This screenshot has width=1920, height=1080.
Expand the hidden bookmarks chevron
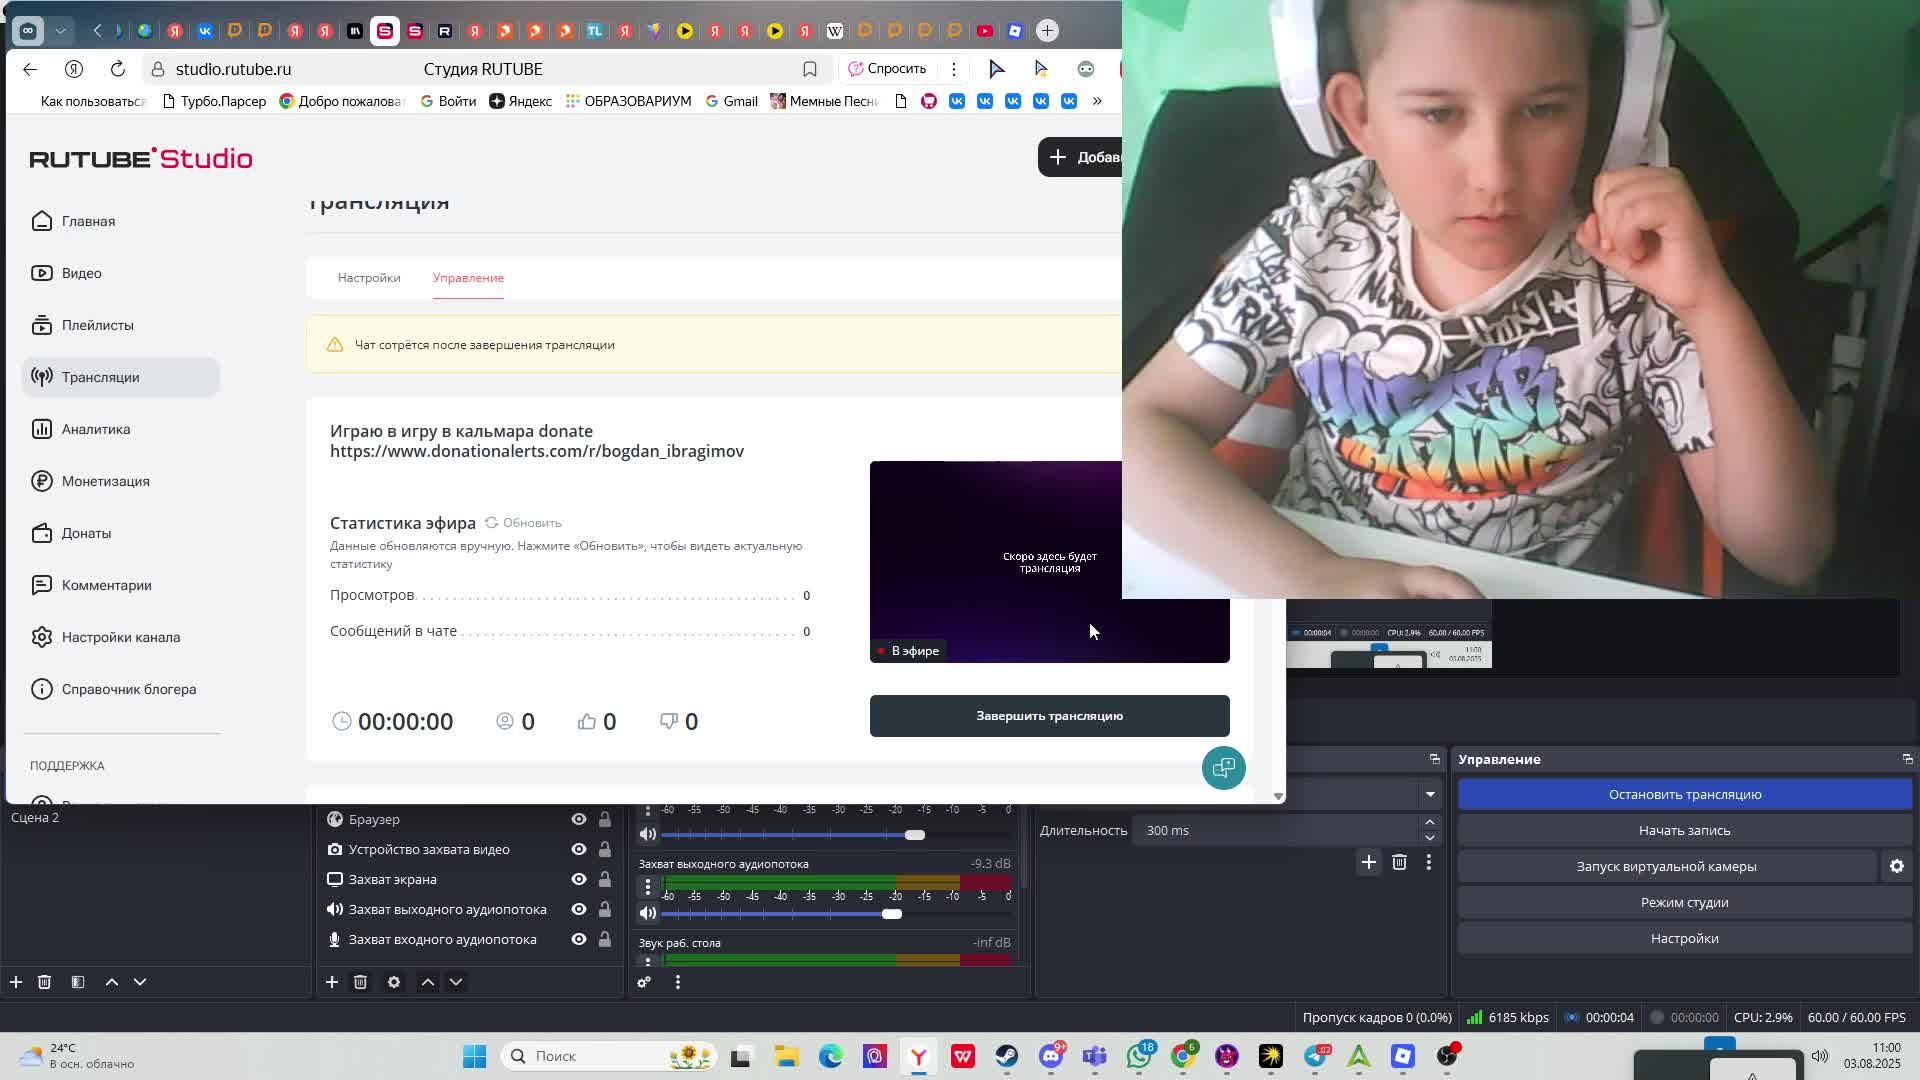(x=1097, y=101)
